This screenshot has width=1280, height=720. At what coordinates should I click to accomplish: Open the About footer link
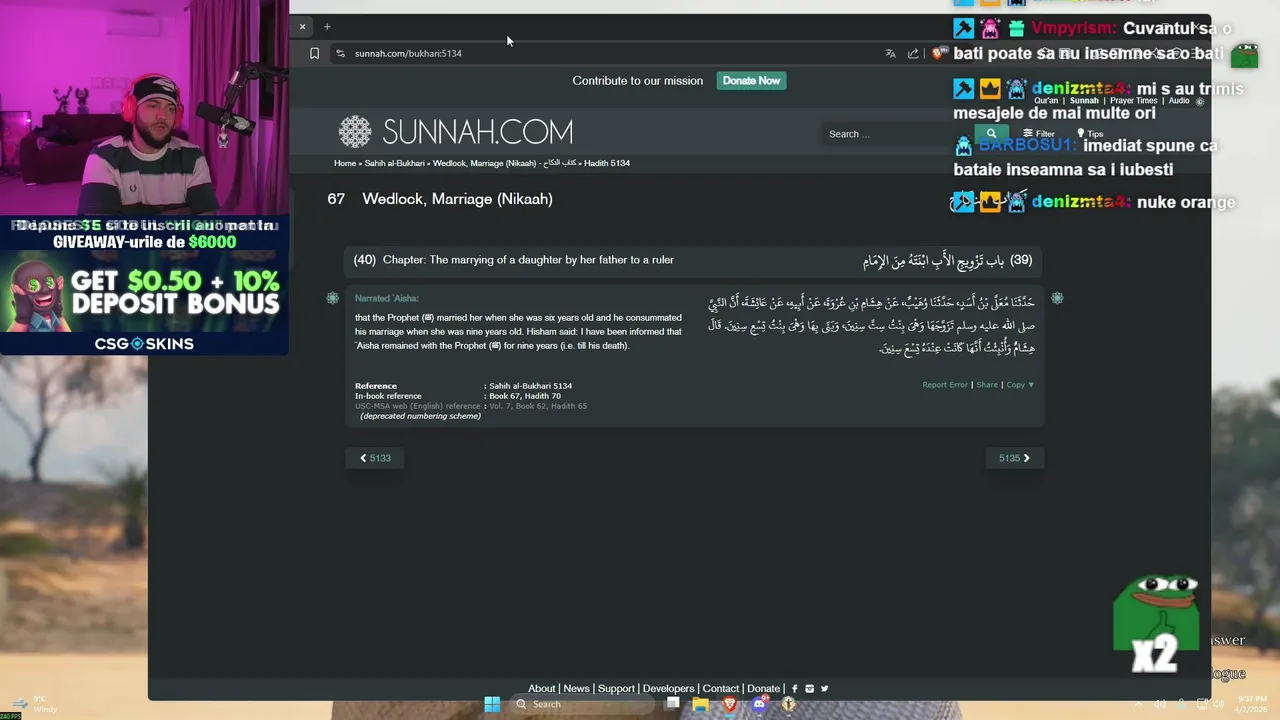point(541,689)
